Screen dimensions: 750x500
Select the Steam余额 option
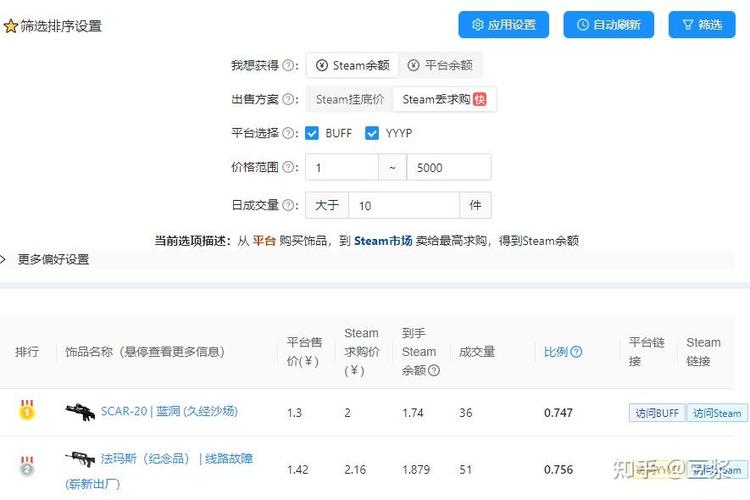353,65
